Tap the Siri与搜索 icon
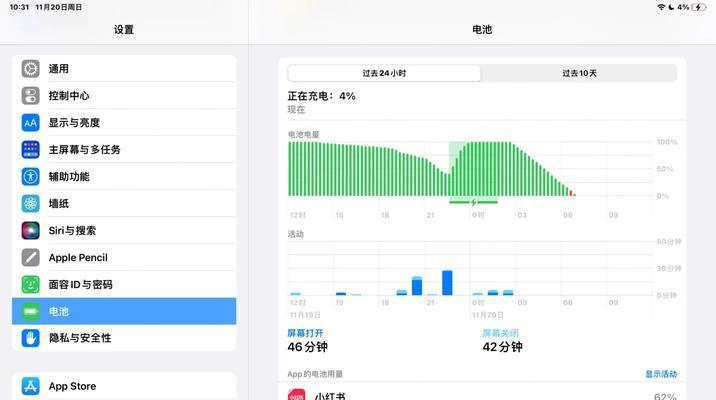 pos(31,230)
